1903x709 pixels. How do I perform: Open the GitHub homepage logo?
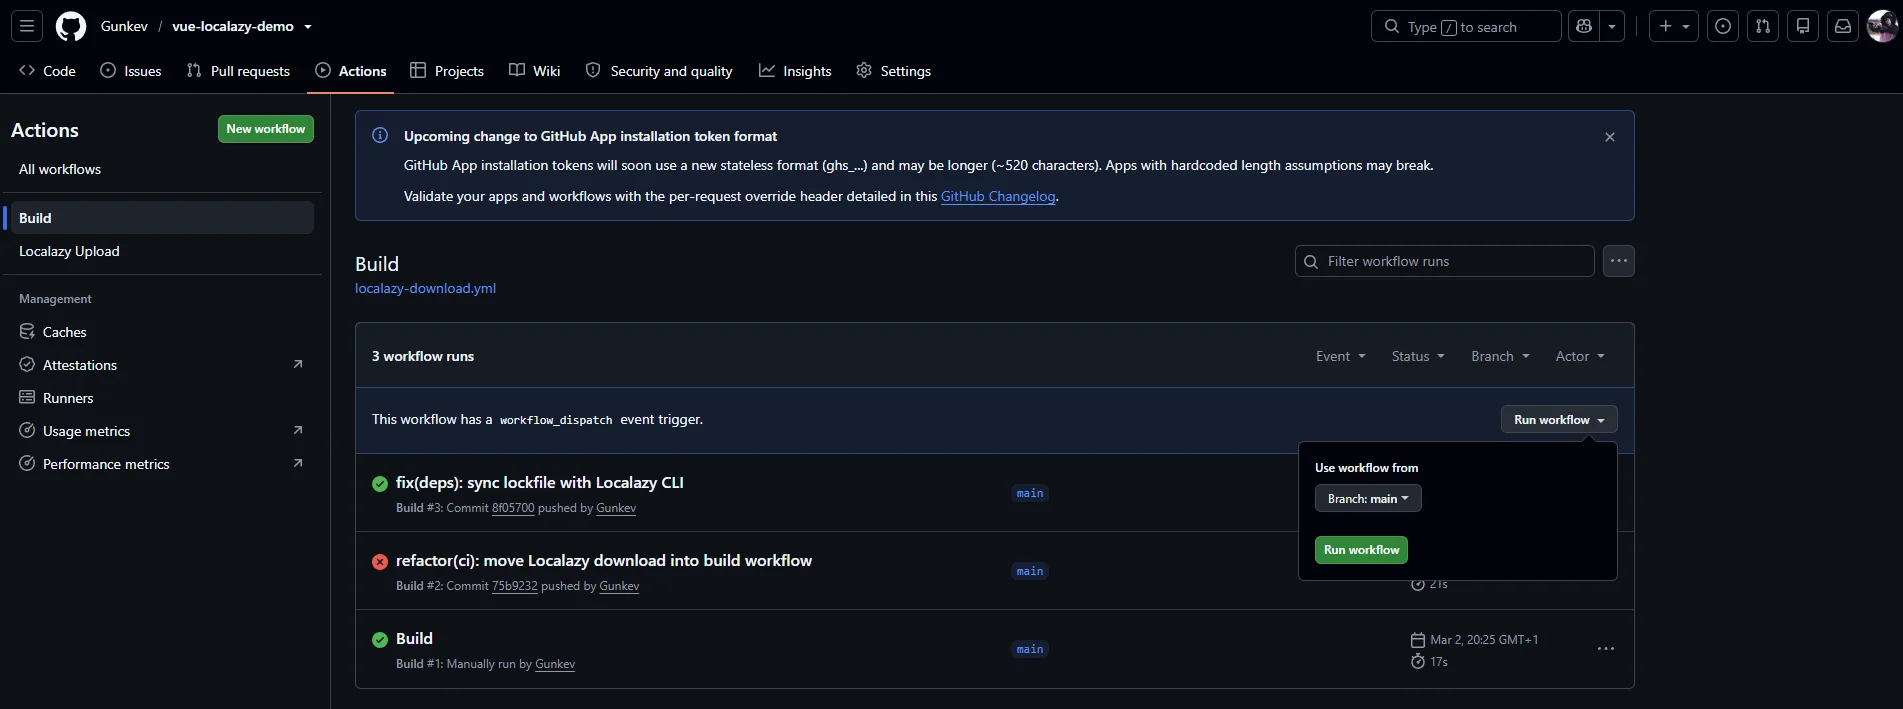click(71, 26)
